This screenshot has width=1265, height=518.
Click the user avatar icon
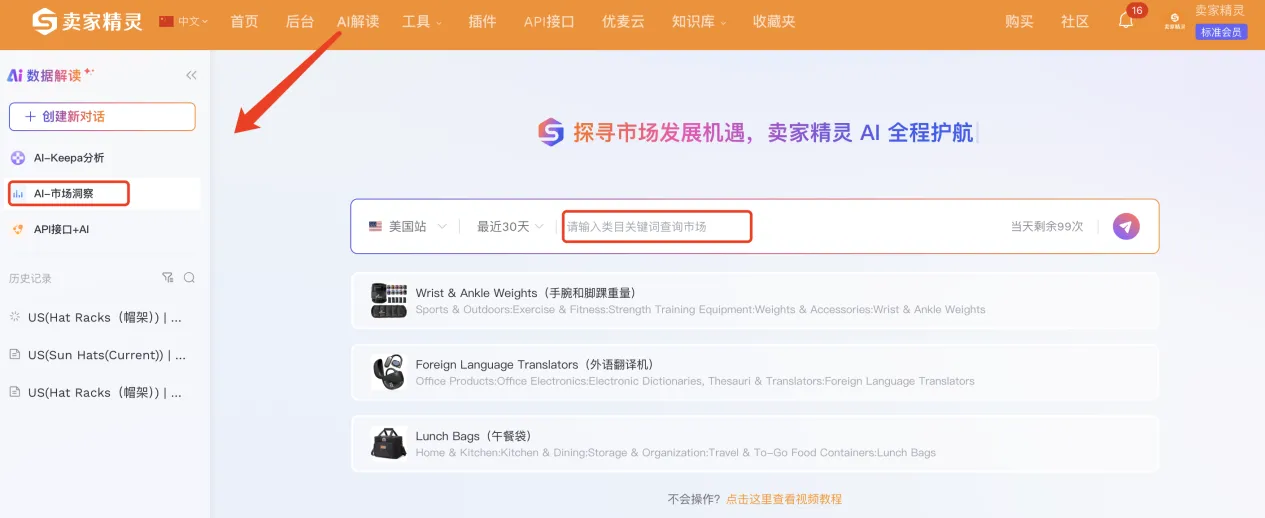[1174, 22]
